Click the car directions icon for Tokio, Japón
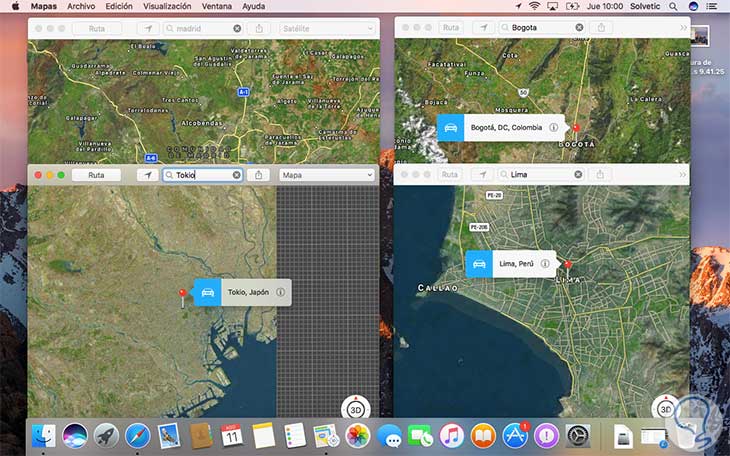Screen dimensions: 730x456 (x=208, y=292)
